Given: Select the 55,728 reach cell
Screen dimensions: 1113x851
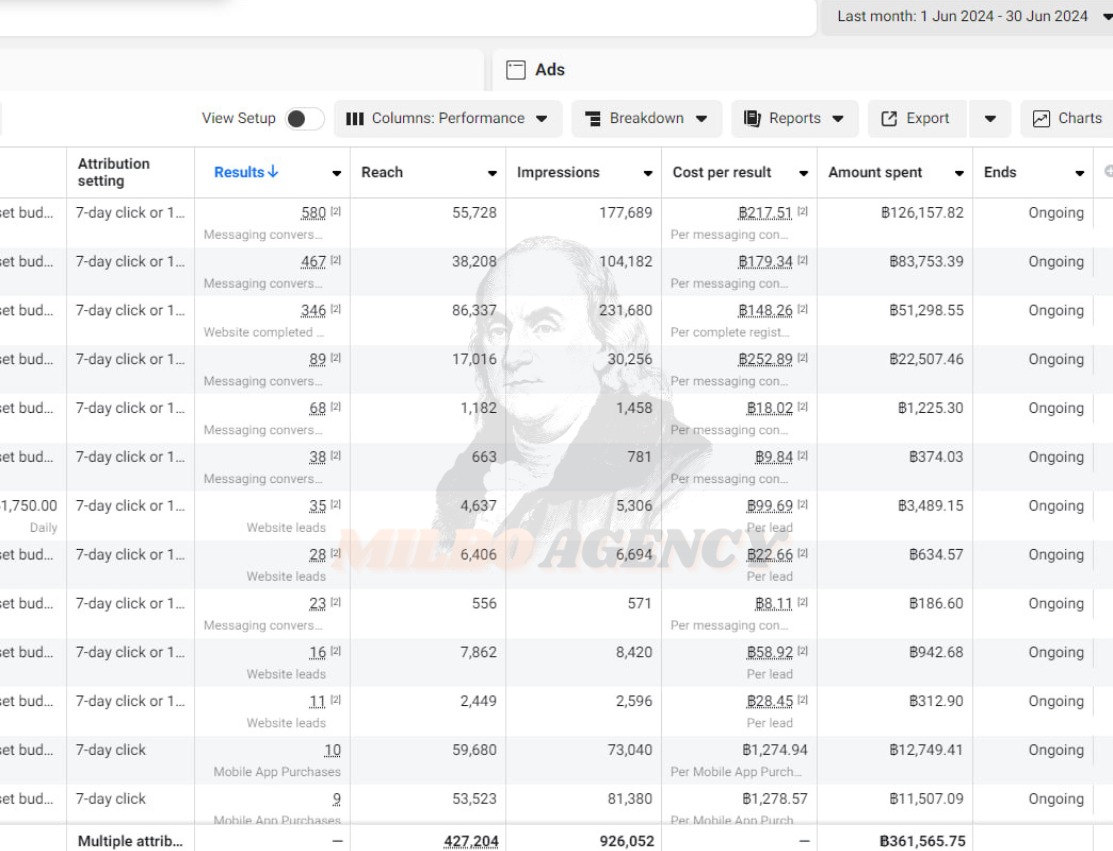Looking at the screenshot, I should click(x=474, y=213).
